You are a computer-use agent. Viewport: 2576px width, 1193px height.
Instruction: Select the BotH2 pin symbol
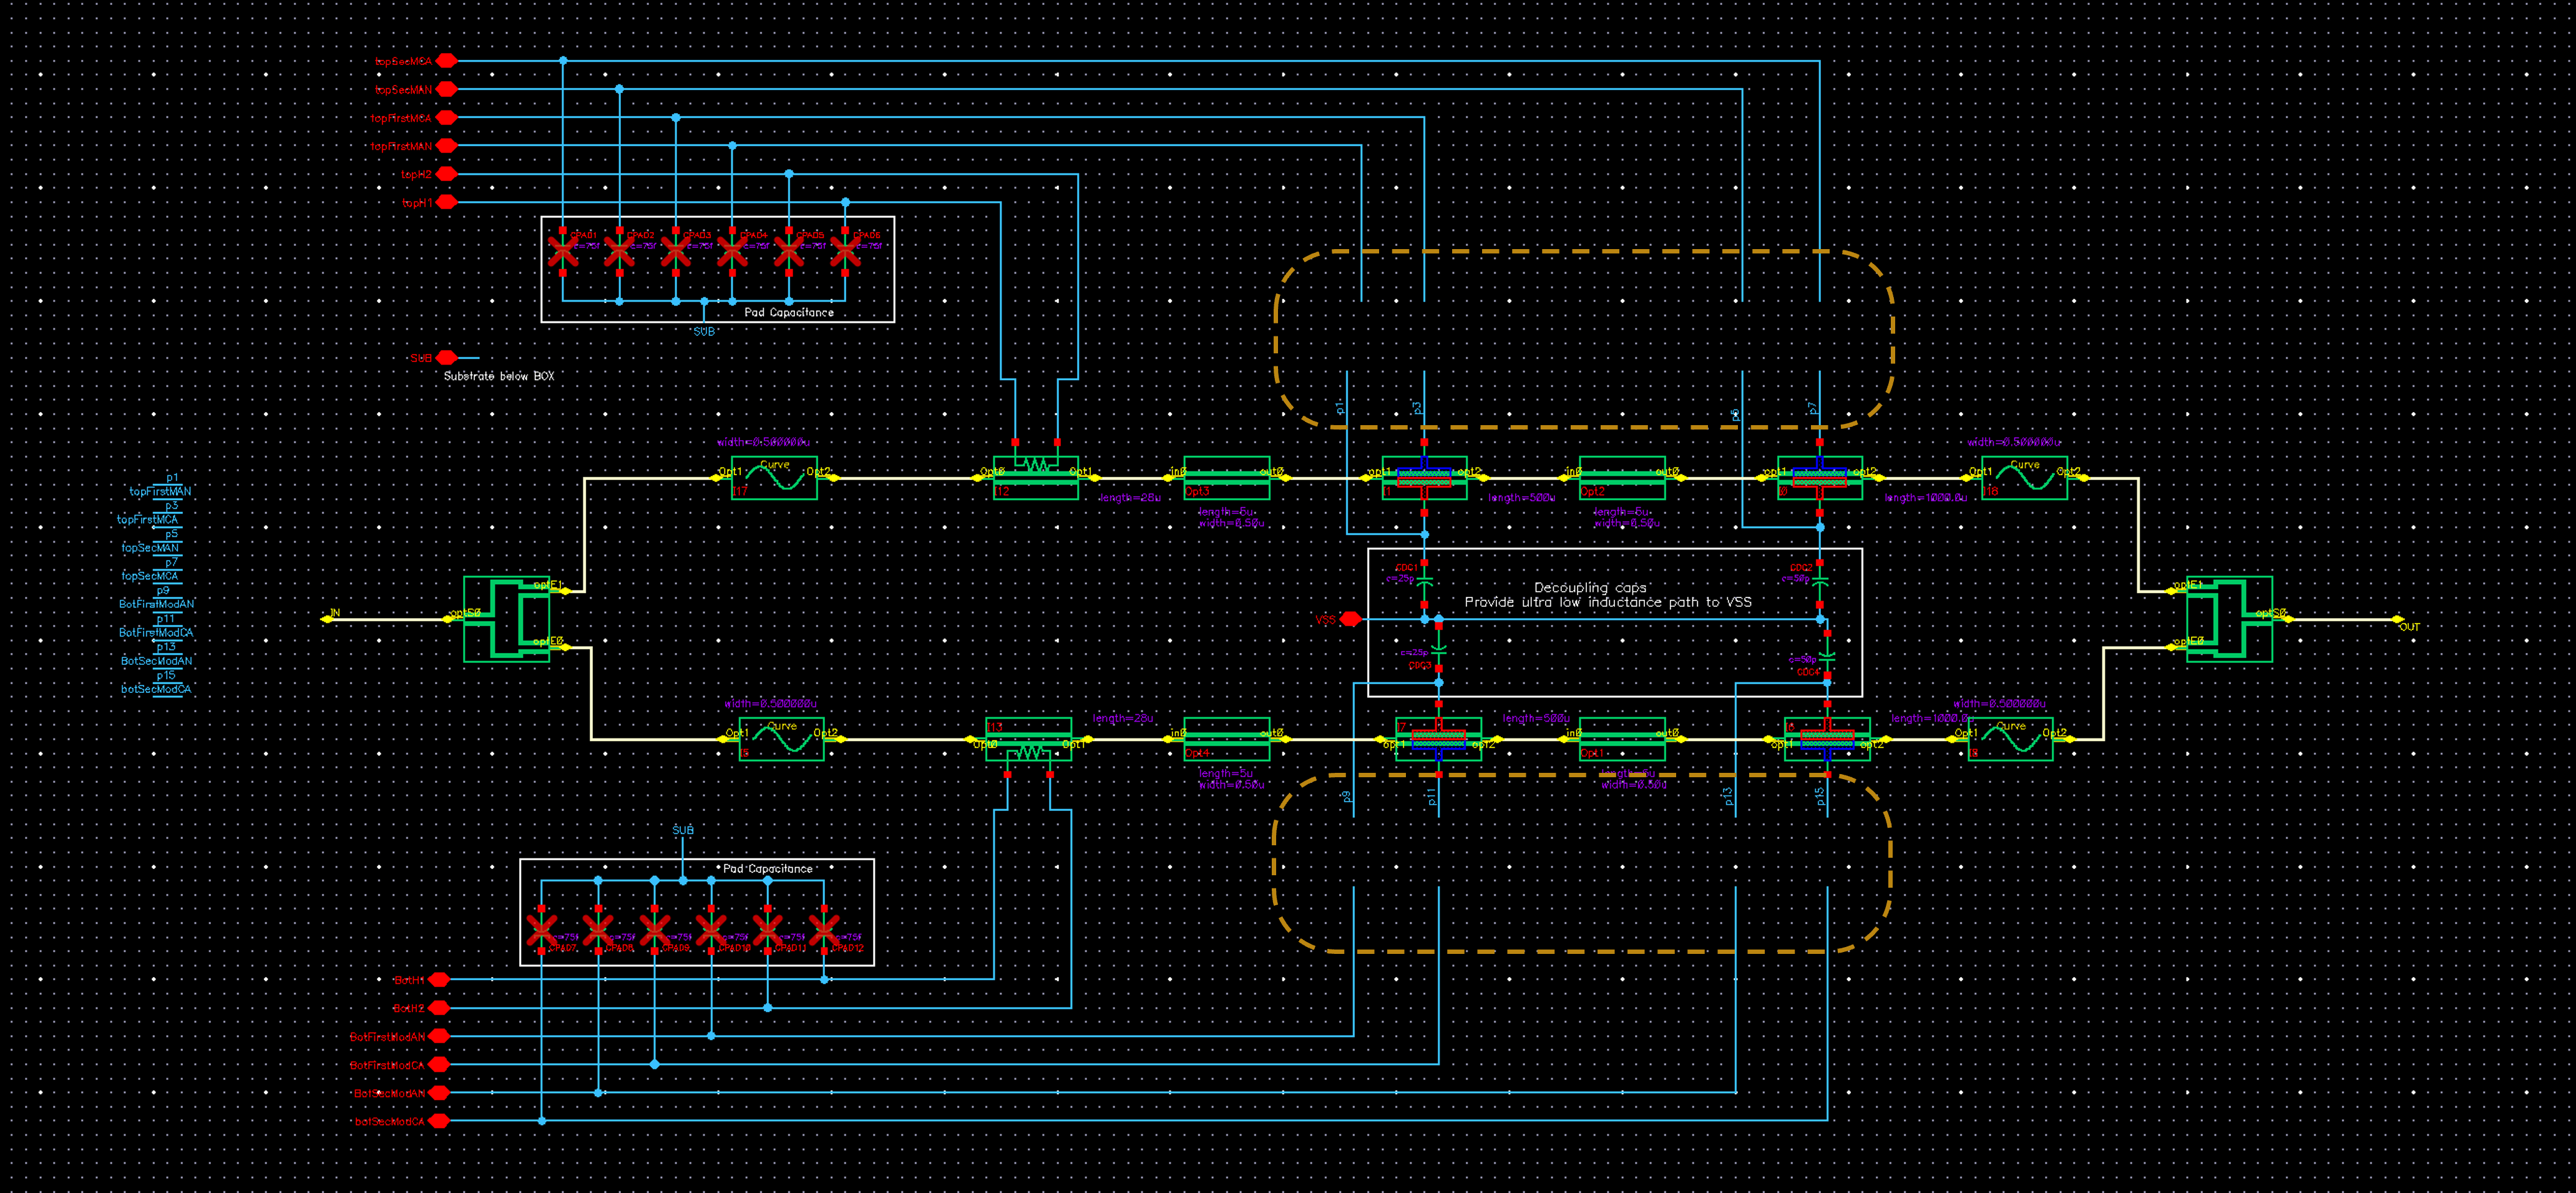[x=439, y=1008]
